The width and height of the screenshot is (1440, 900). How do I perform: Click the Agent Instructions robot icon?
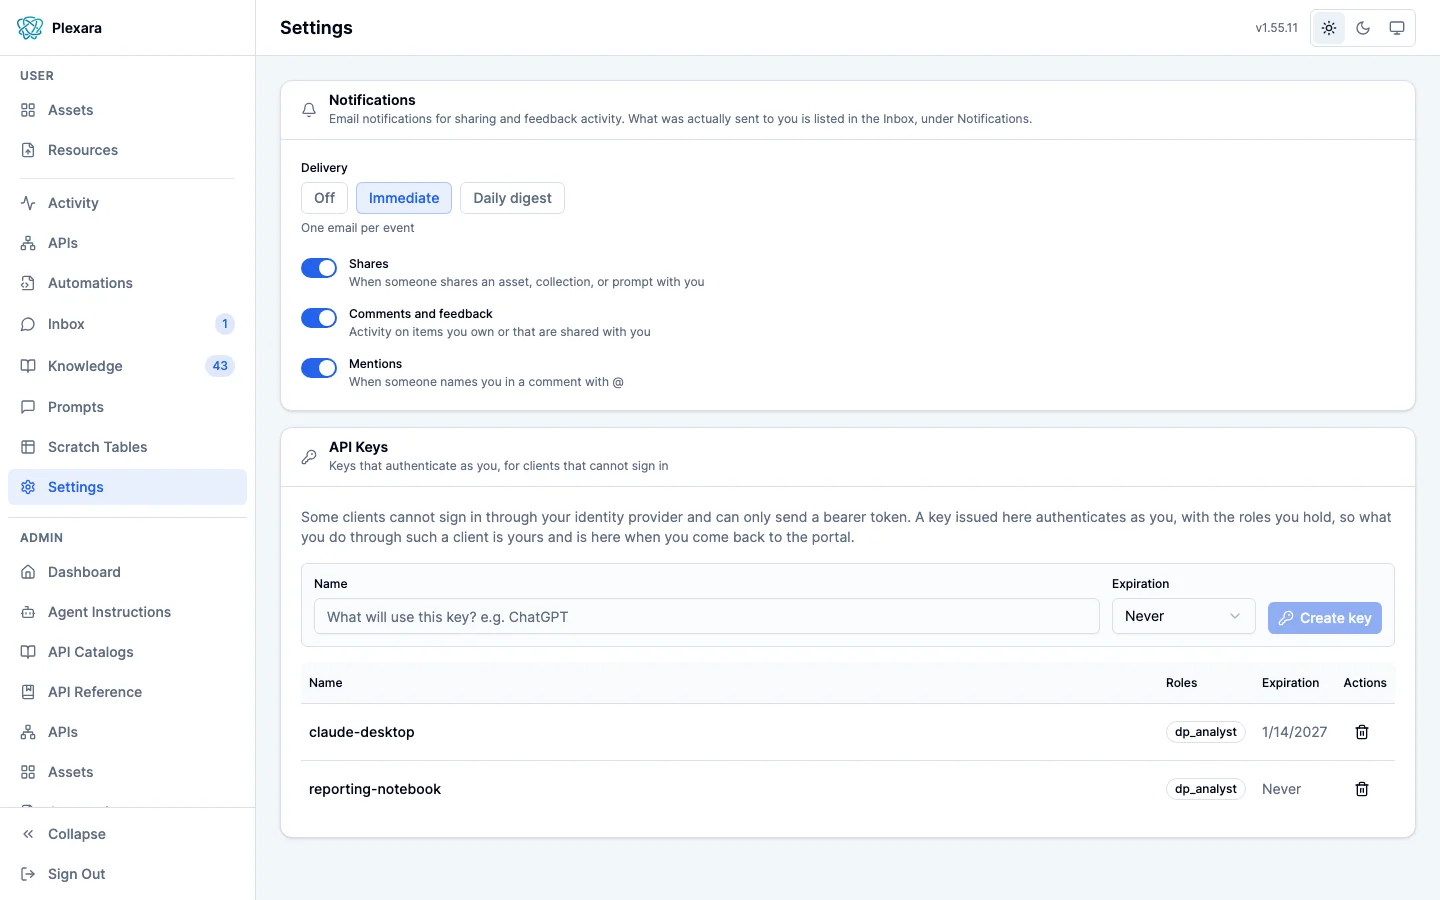pos(28,612)
